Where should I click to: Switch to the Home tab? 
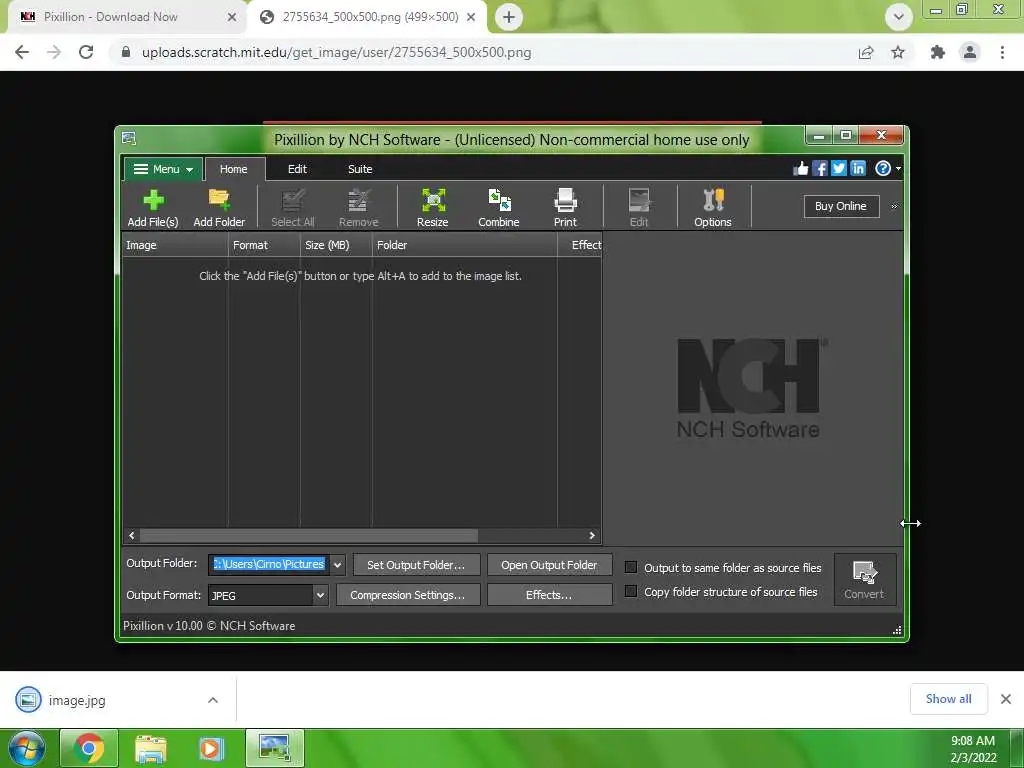point(234,169)
